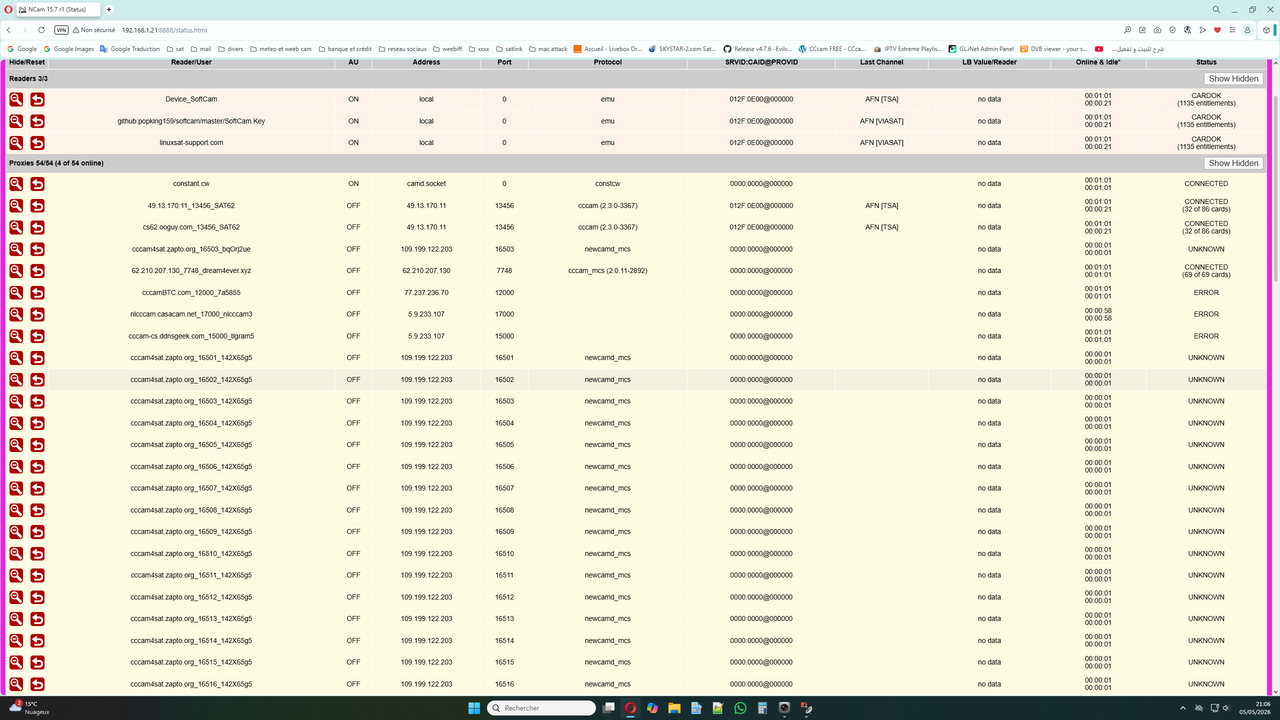Toggle AU ON for linuxsat-support.com
Screen dimensions: 1280x720
(x=353, y=142)
